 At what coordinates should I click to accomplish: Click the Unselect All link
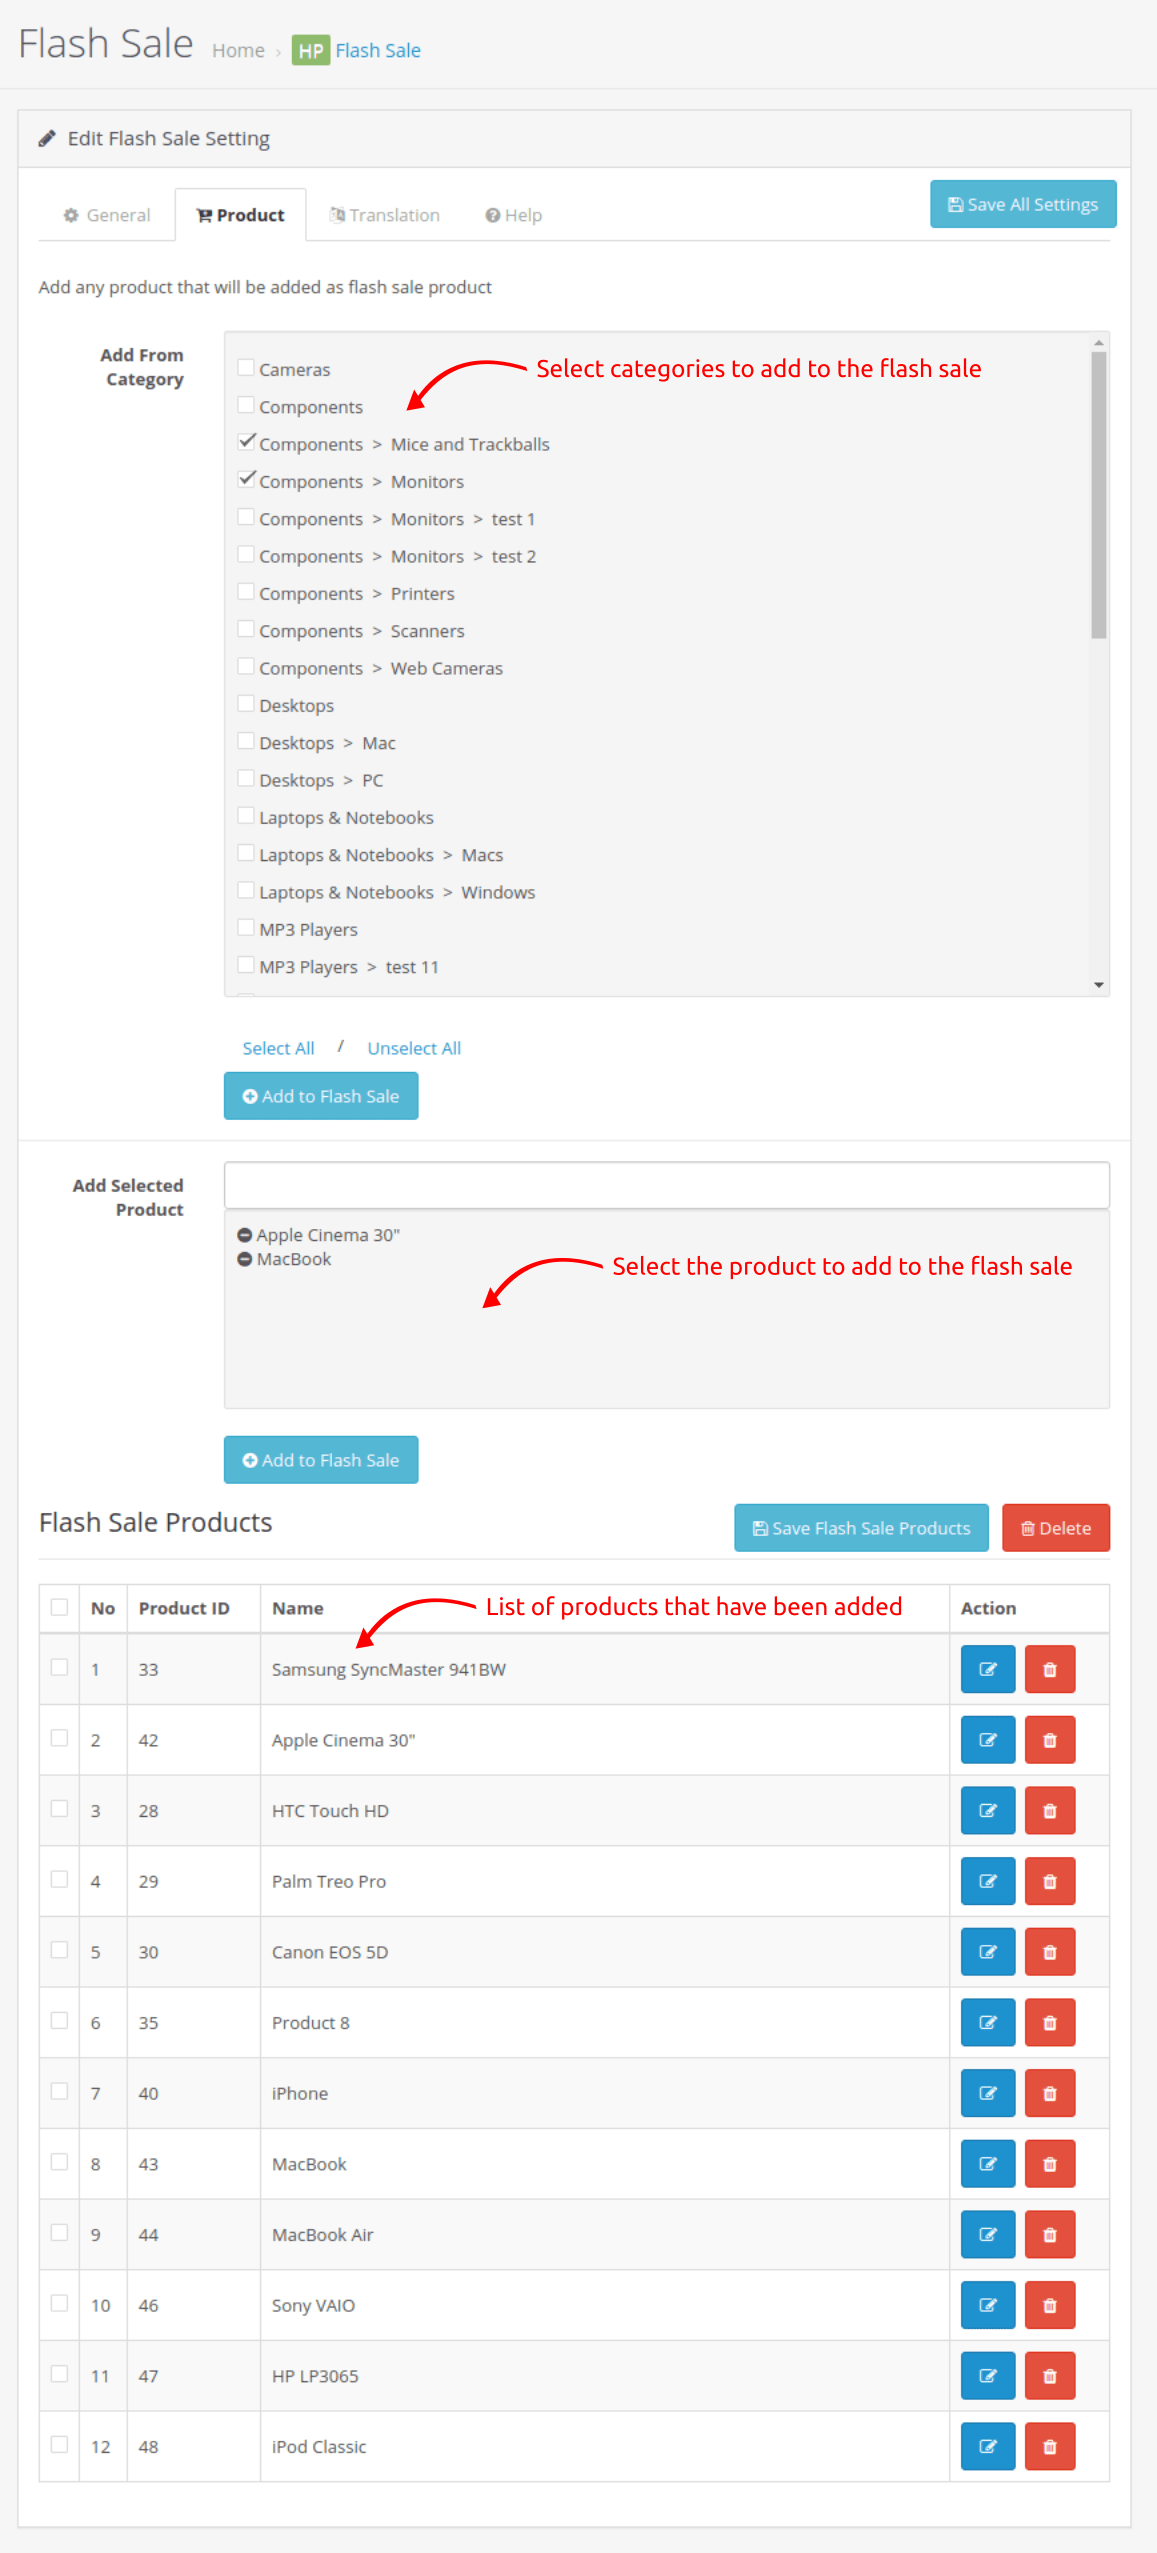coord(414,1048)
